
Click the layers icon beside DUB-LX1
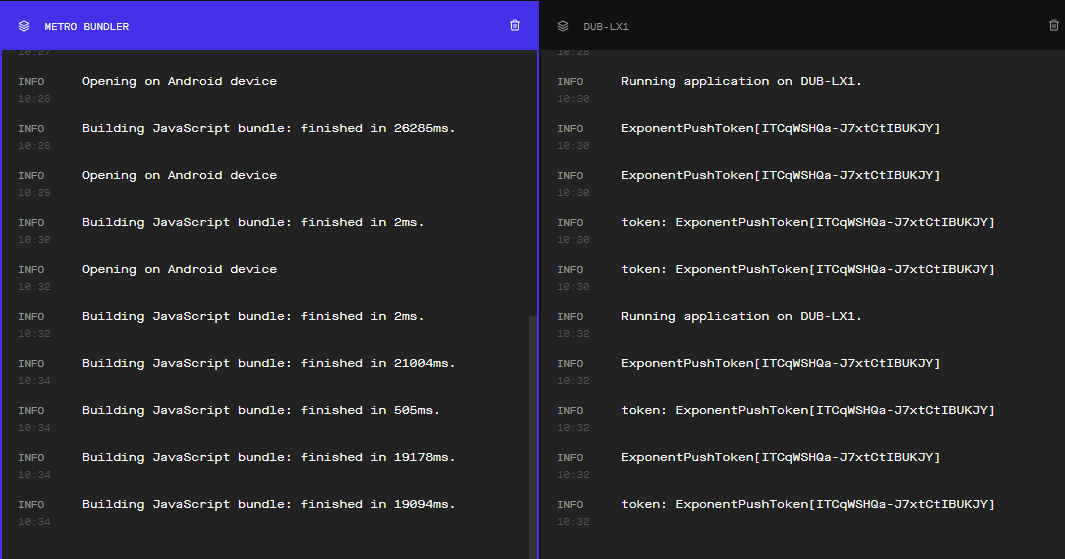(x=563, y=26)
